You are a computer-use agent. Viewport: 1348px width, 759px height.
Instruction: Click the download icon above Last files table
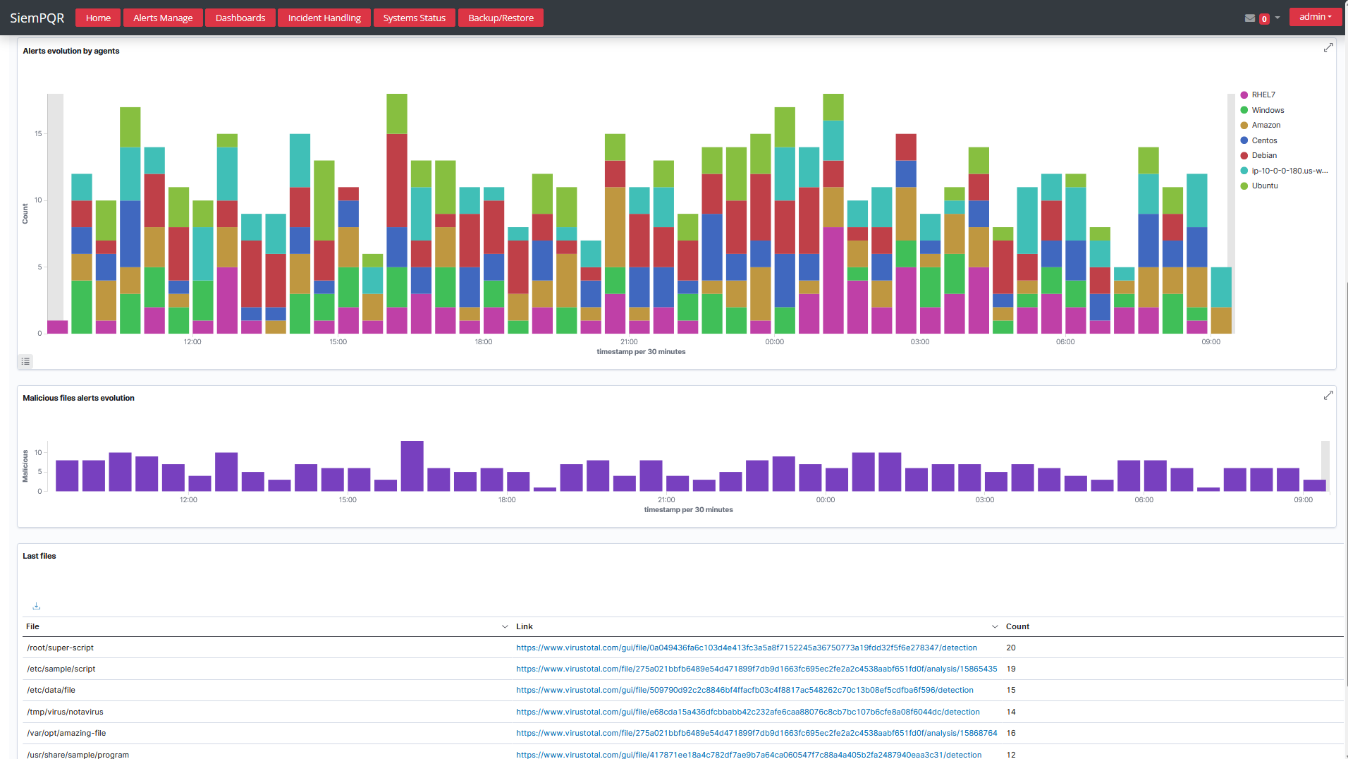(36, 606)
